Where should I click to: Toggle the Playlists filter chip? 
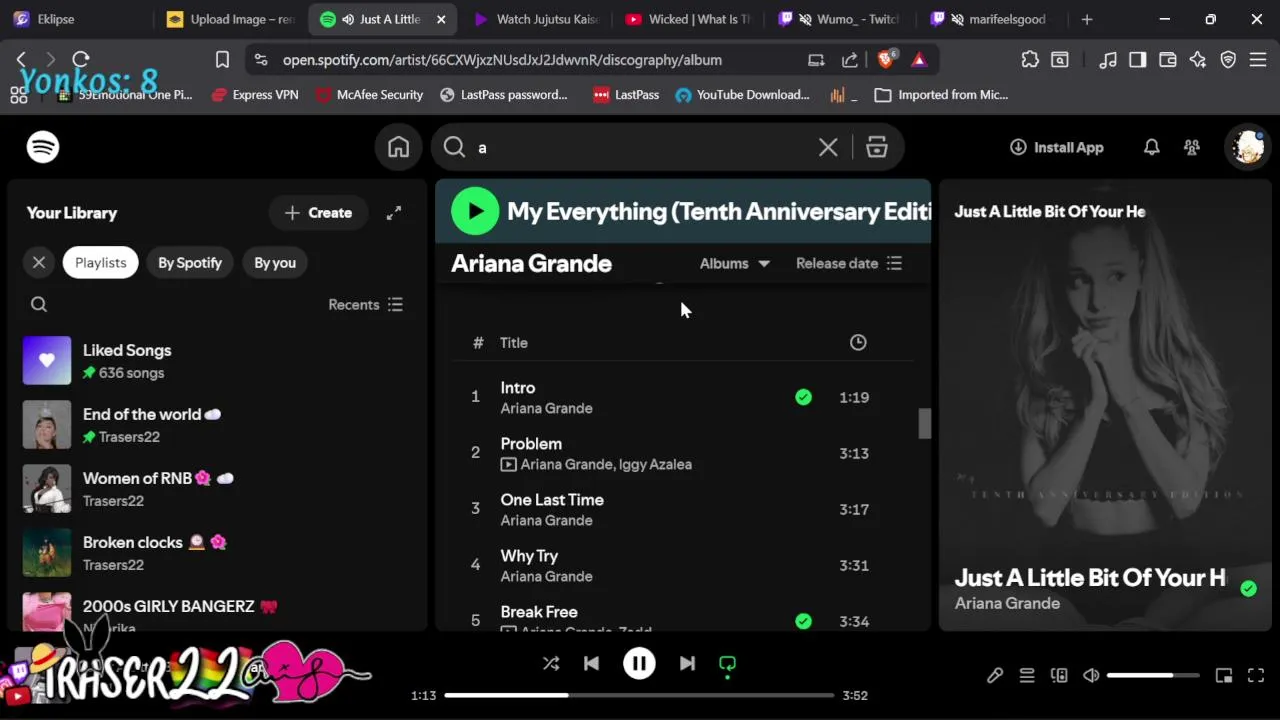(x=101, y=262)
